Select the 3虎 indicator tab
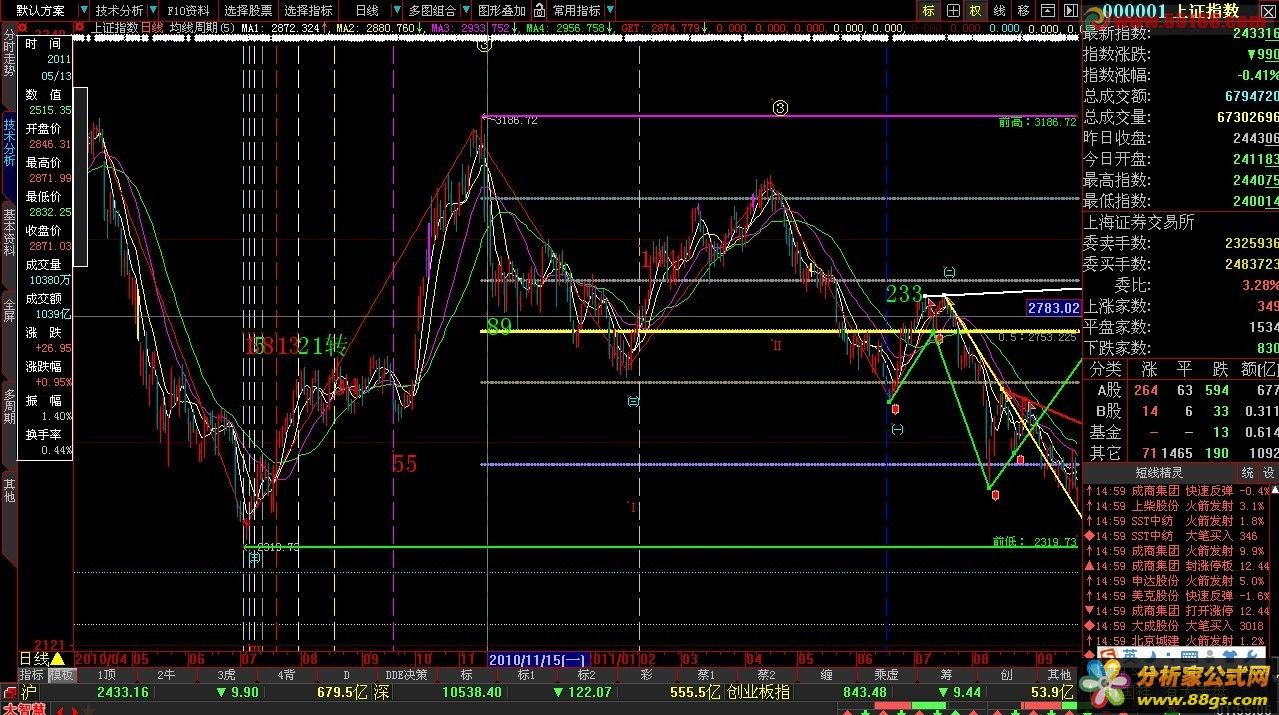 tap(226, 675)
